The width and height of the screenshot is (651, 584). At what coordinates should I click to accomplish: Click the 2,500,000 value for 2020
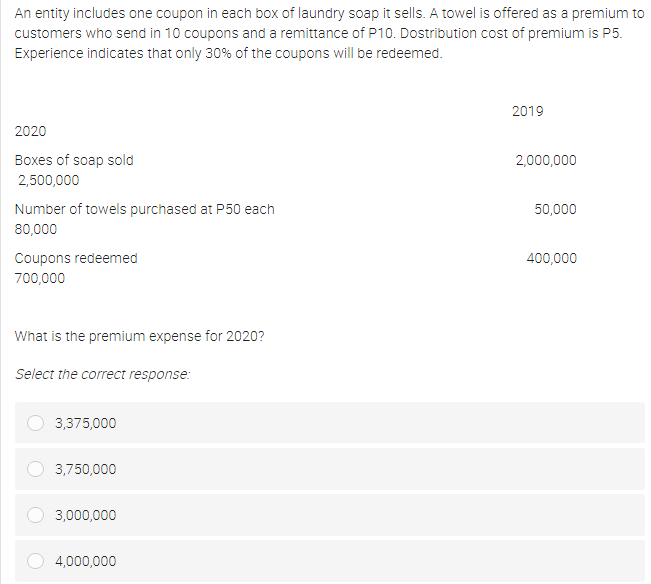[x=49, y=180]
